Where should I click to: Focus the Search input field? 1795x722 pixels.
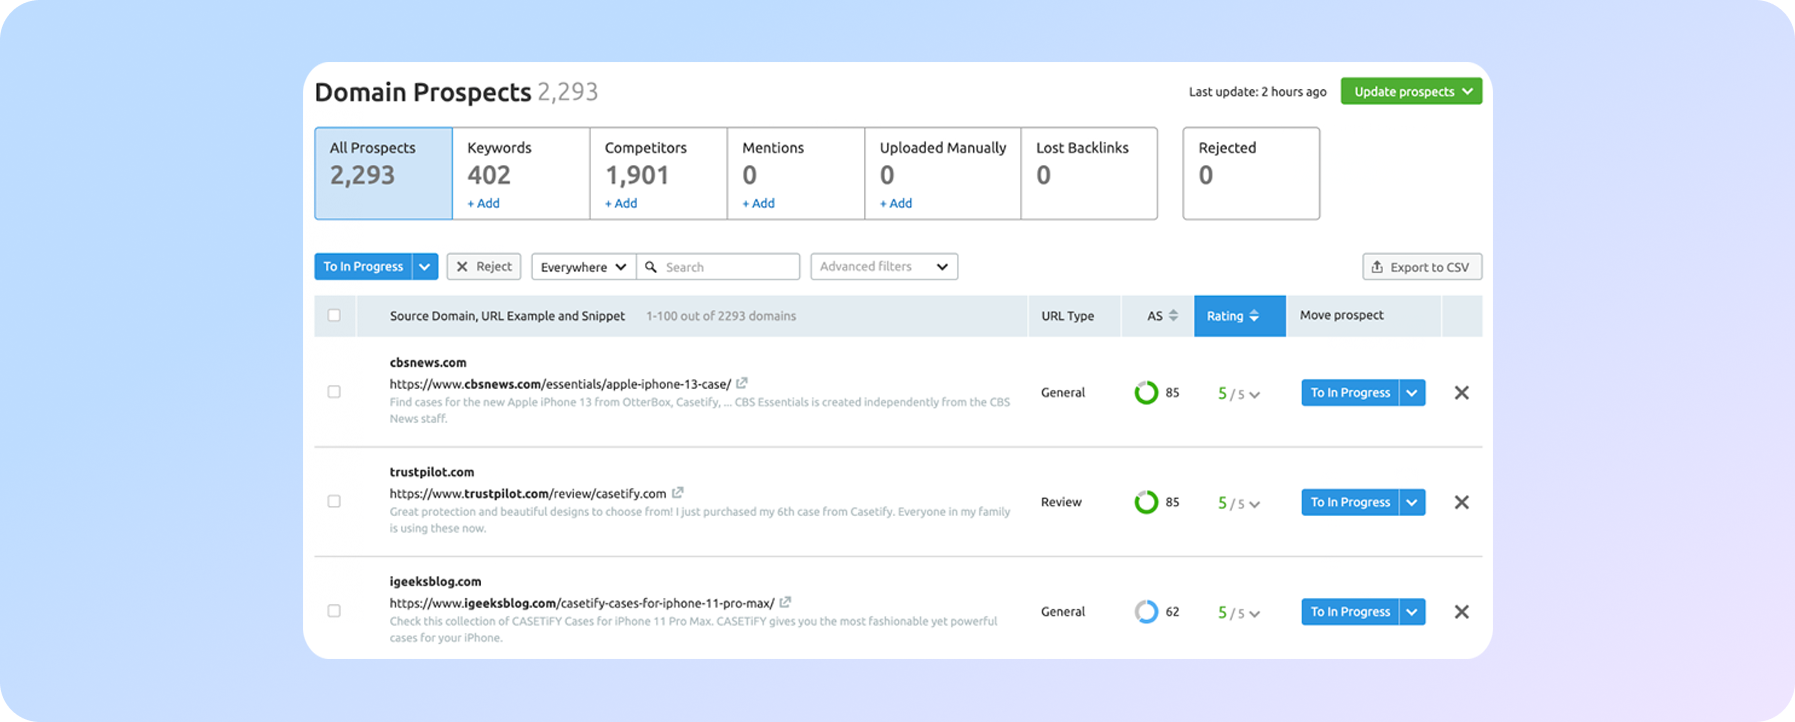point(728,267)
